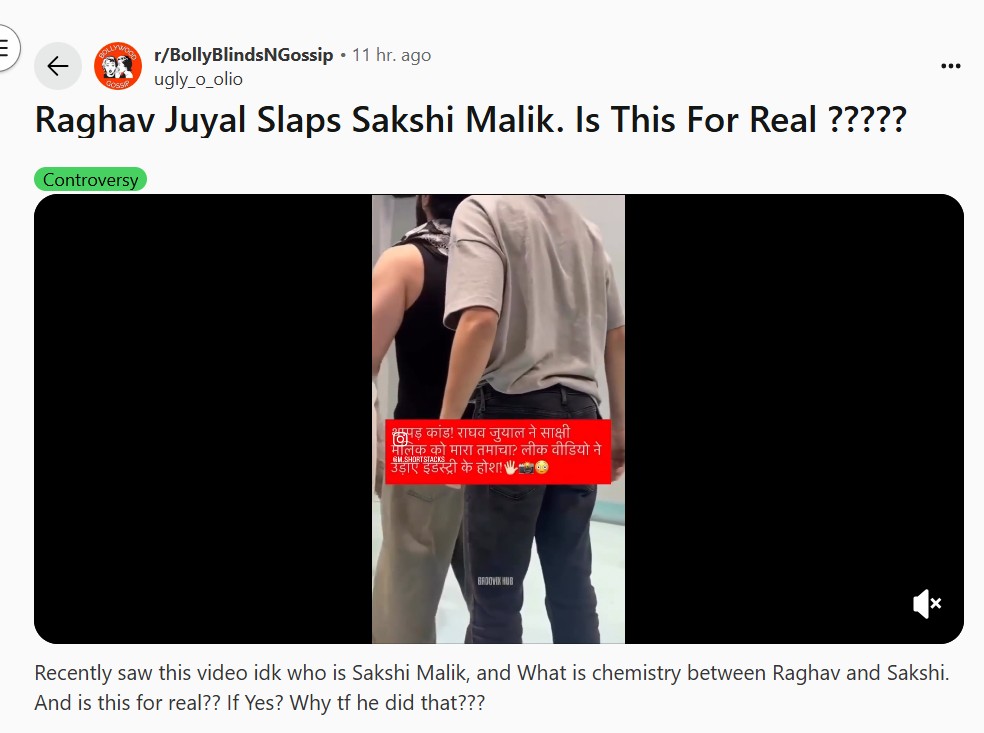Open user ugly_o_olio's profile
This screenshot has height=733, width=984.
coord(198,79)
